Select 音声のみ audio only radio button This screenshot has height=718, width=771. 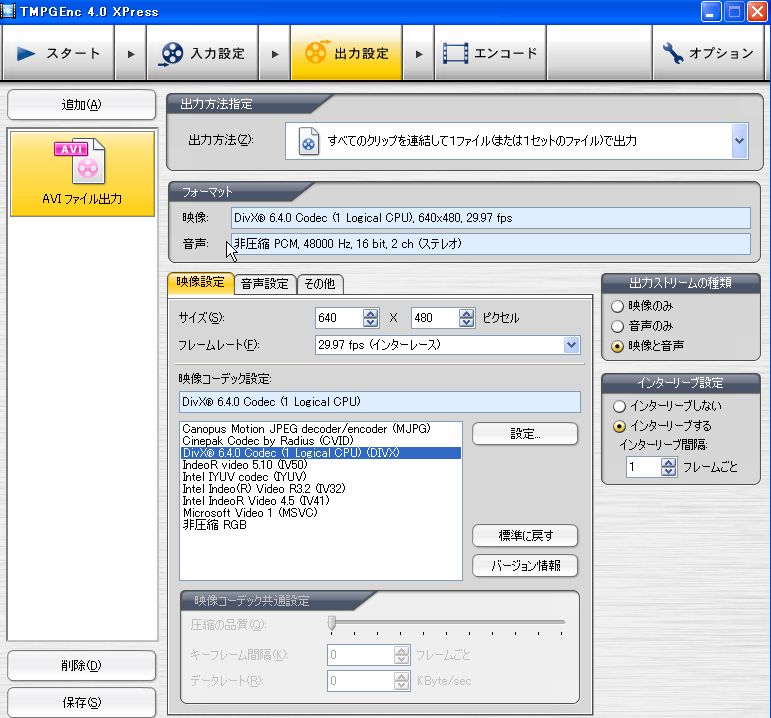pos(618,326)
